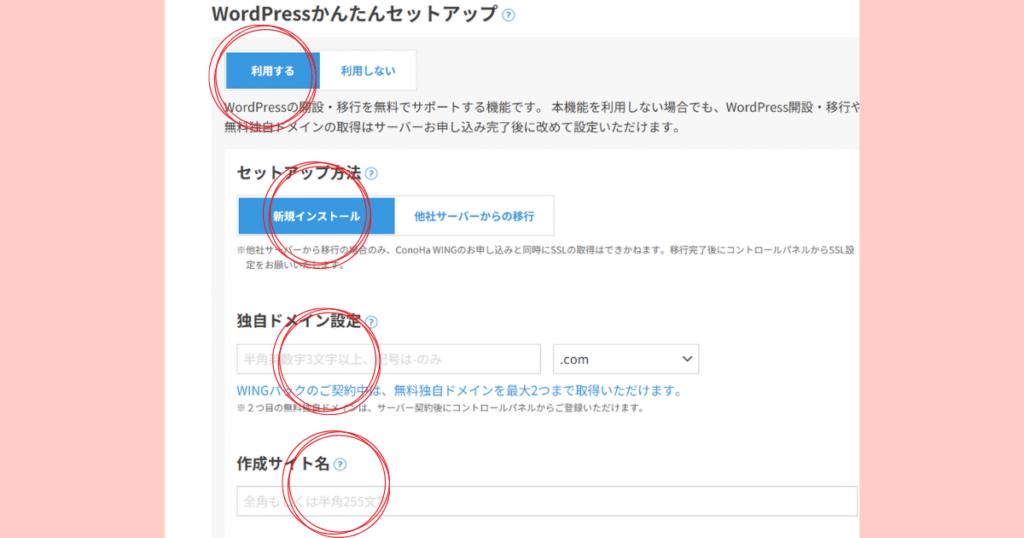Click the 作成サイト名 label
This screenshot has height=538, width=1024.
(283, 464)
